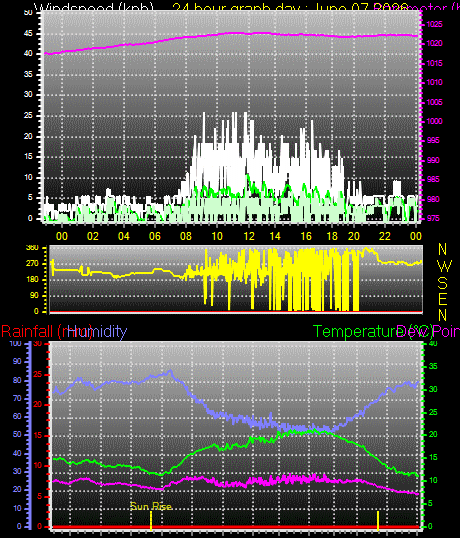Click the white 15 windspeed axis label
The image size is (460, 538).
tap(28, 156)
